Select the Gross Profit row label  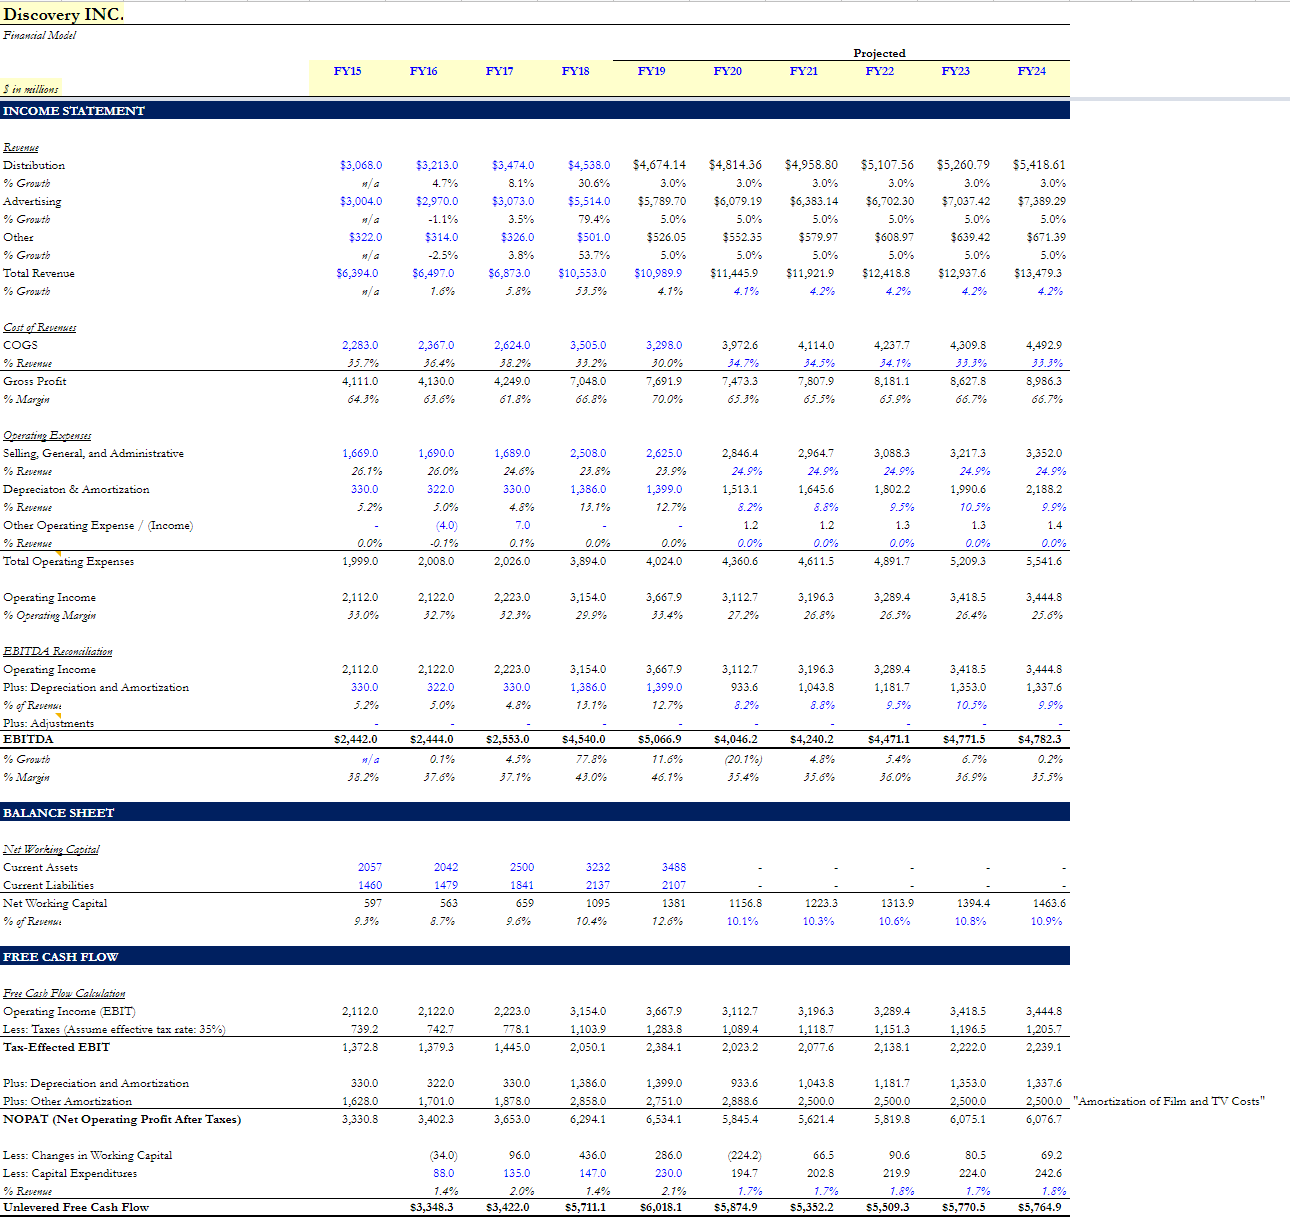[35, 381]
